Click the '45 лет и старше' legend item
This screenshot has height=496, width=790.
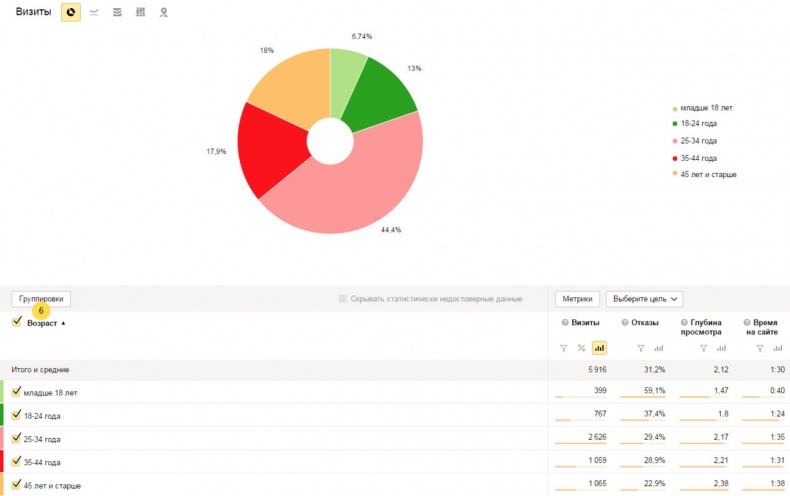pos(708,175)
